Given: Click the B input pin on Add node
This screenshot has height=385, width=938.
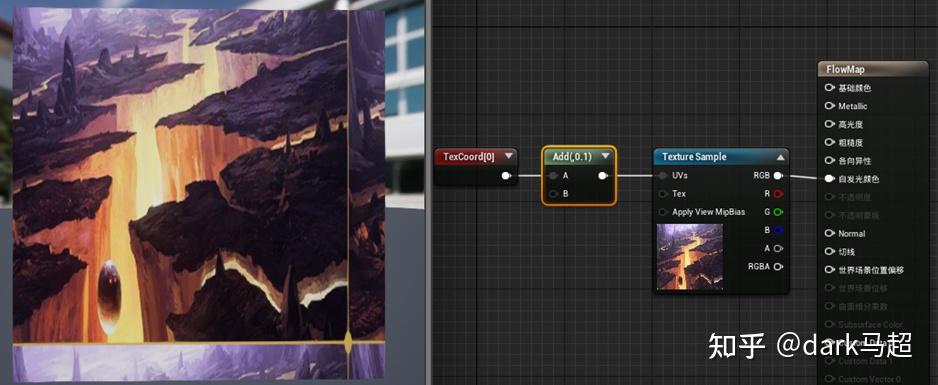Looking at the screenshot, I should coord(553,194).
